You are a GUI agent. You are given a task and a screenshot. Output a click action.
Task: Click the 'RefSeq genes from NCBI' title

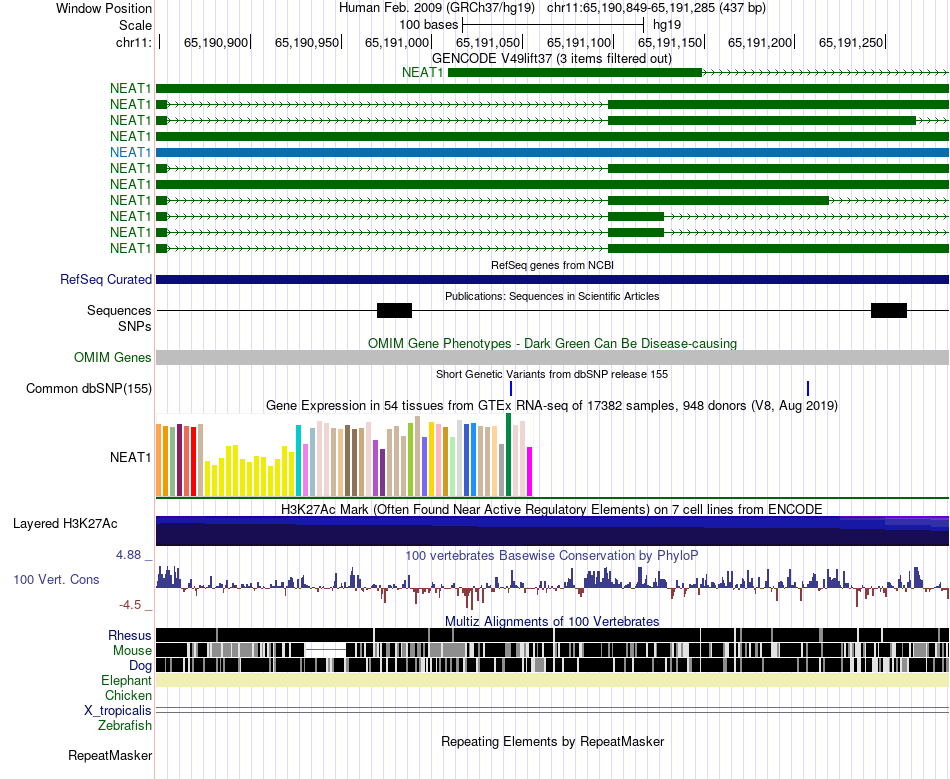tap(552, 265)
